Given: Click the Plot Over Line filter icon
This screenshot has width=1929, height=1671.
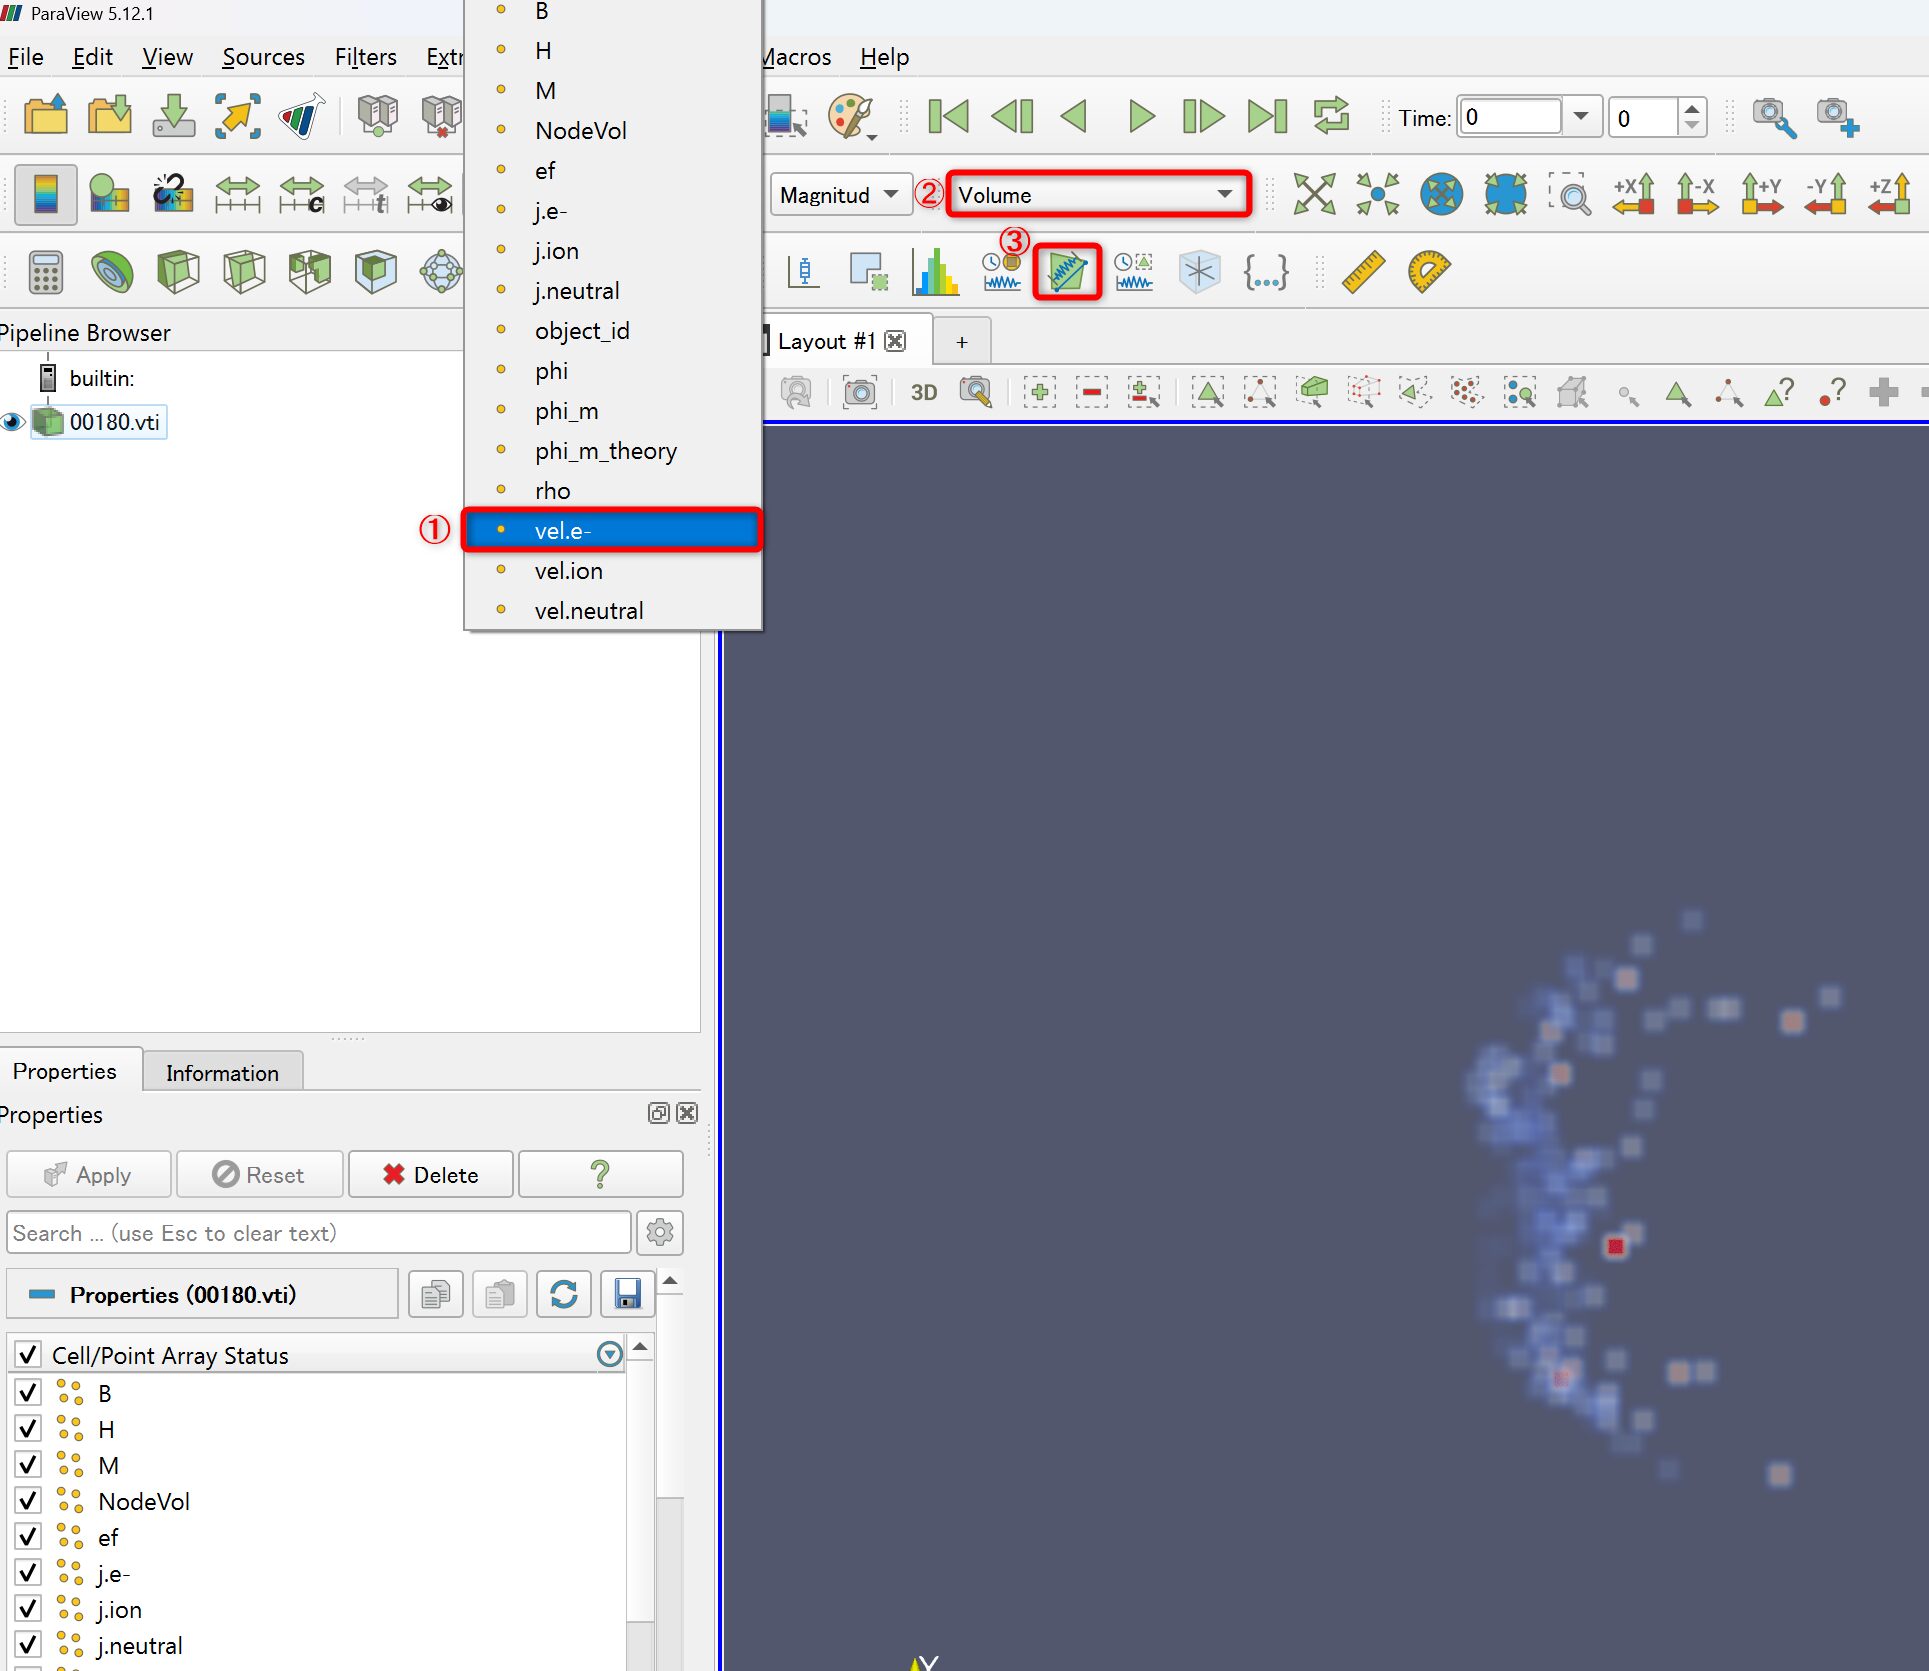Looking at the screenshot, I should (1067, 272).
